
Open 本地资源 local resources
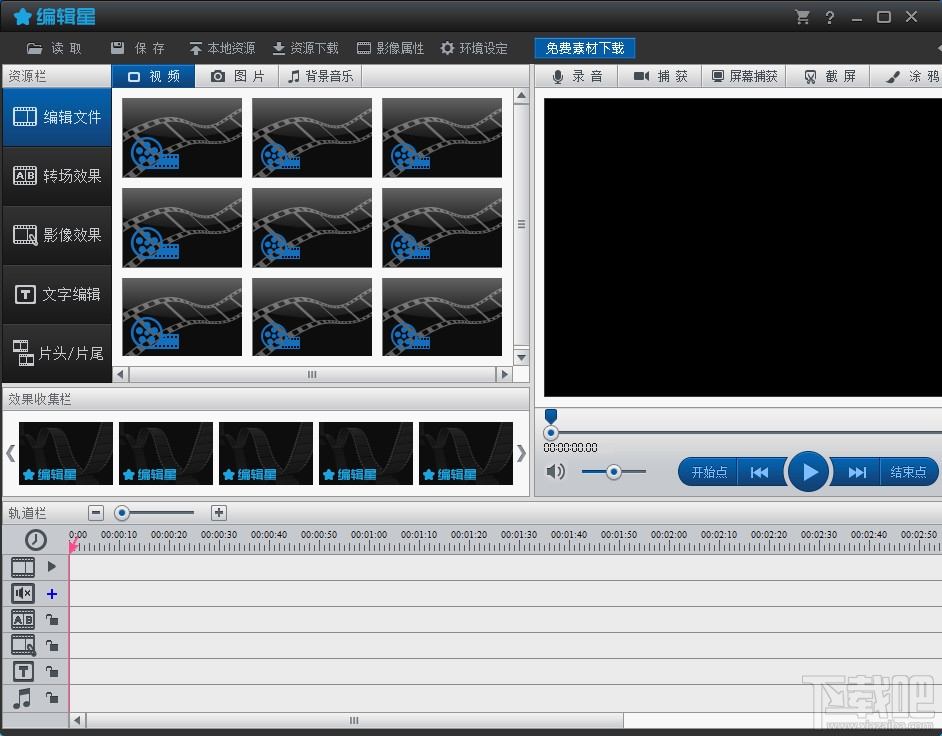pos(222,48)
